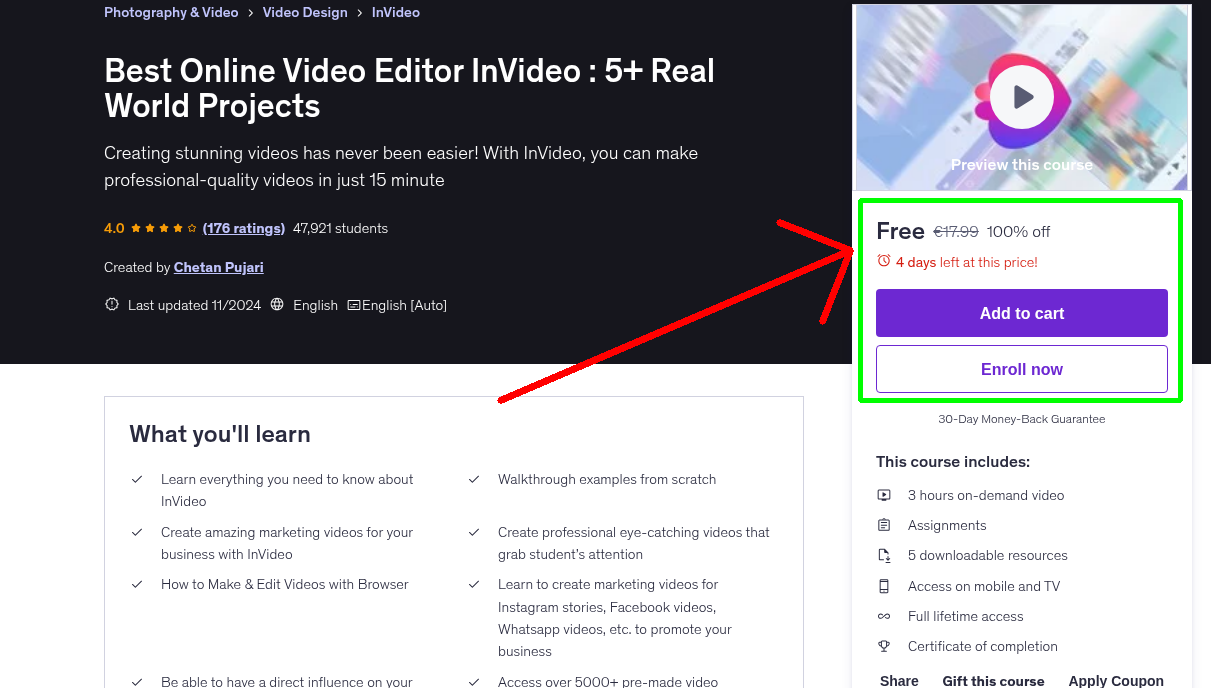Click the on-demand video icon

point(884,494)
